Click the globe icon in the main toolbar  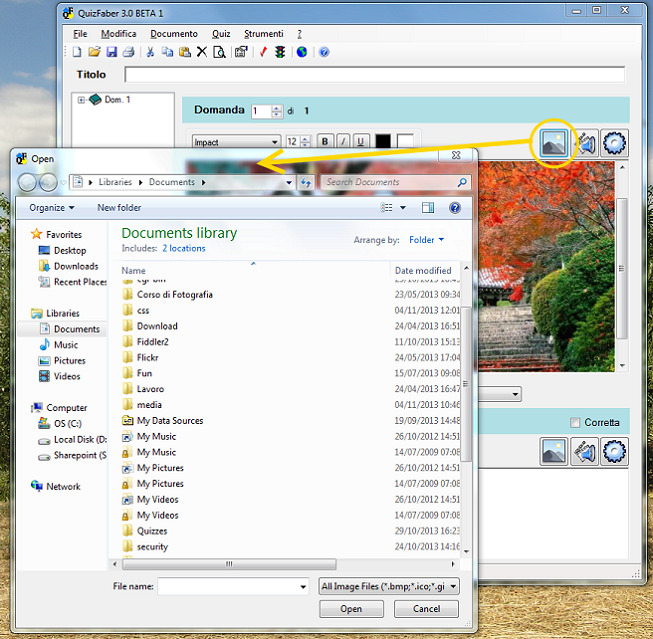coord(302,52)
